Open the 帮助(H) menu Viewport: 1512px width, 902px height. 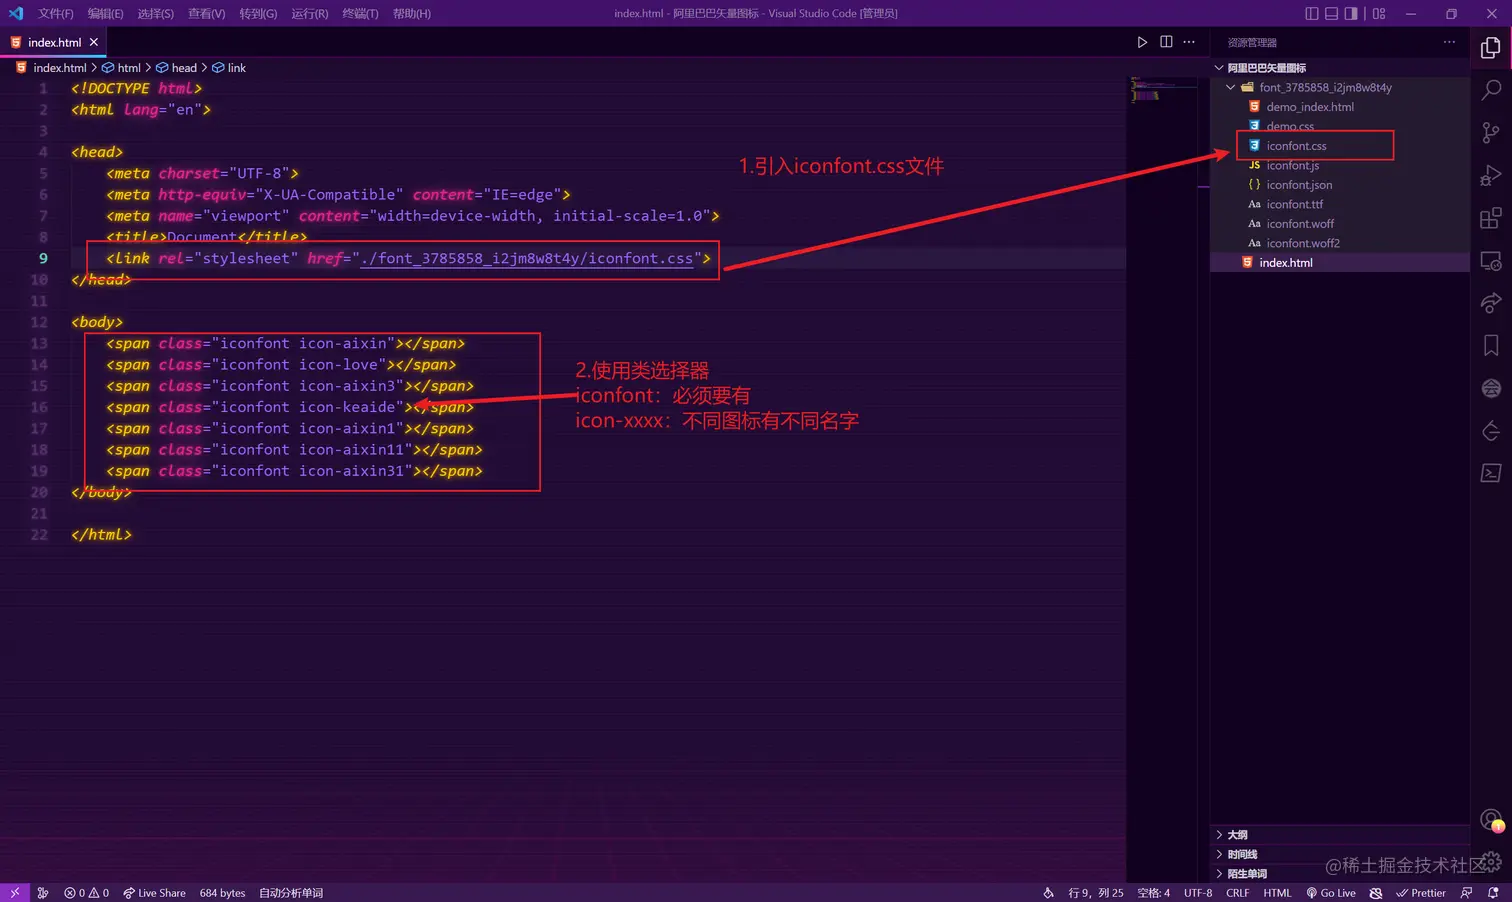pos(411,13)
